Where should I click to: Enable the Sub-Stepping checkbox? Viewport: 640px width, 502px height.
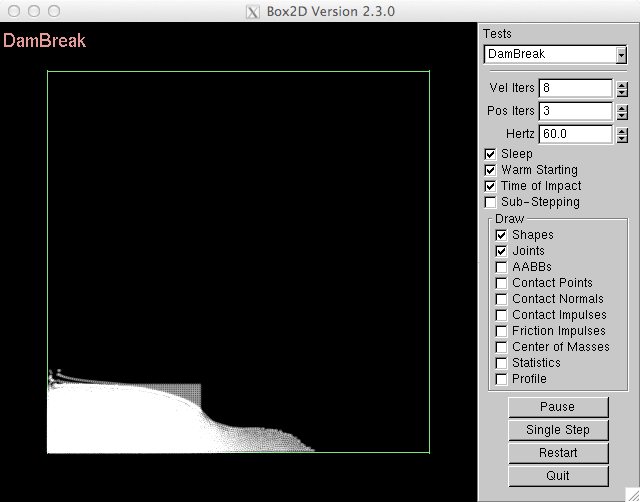pos(490,202)
